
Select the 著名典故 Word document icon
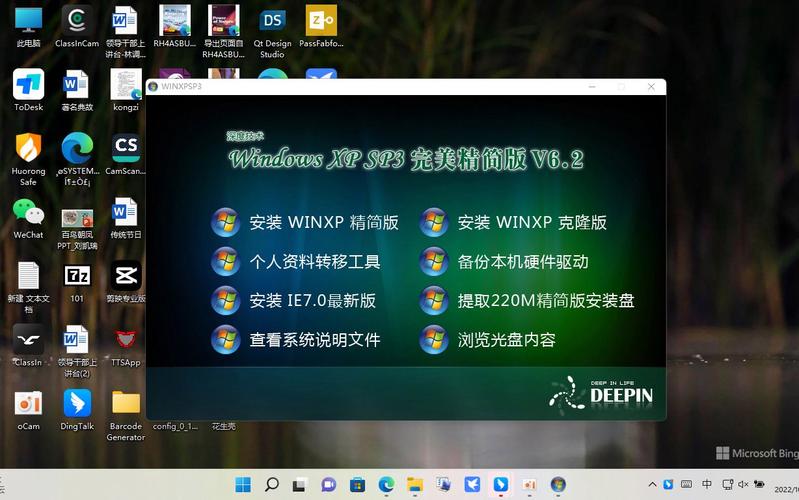tap(77, 90)
